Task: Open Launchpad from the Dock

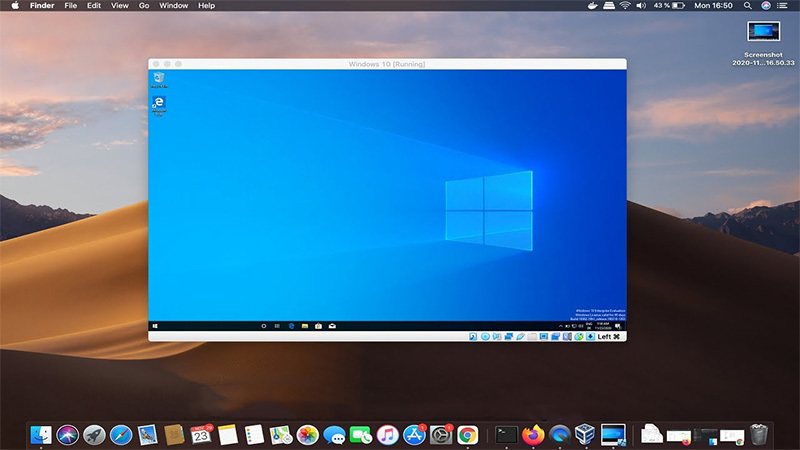Action: pos(94,435)
